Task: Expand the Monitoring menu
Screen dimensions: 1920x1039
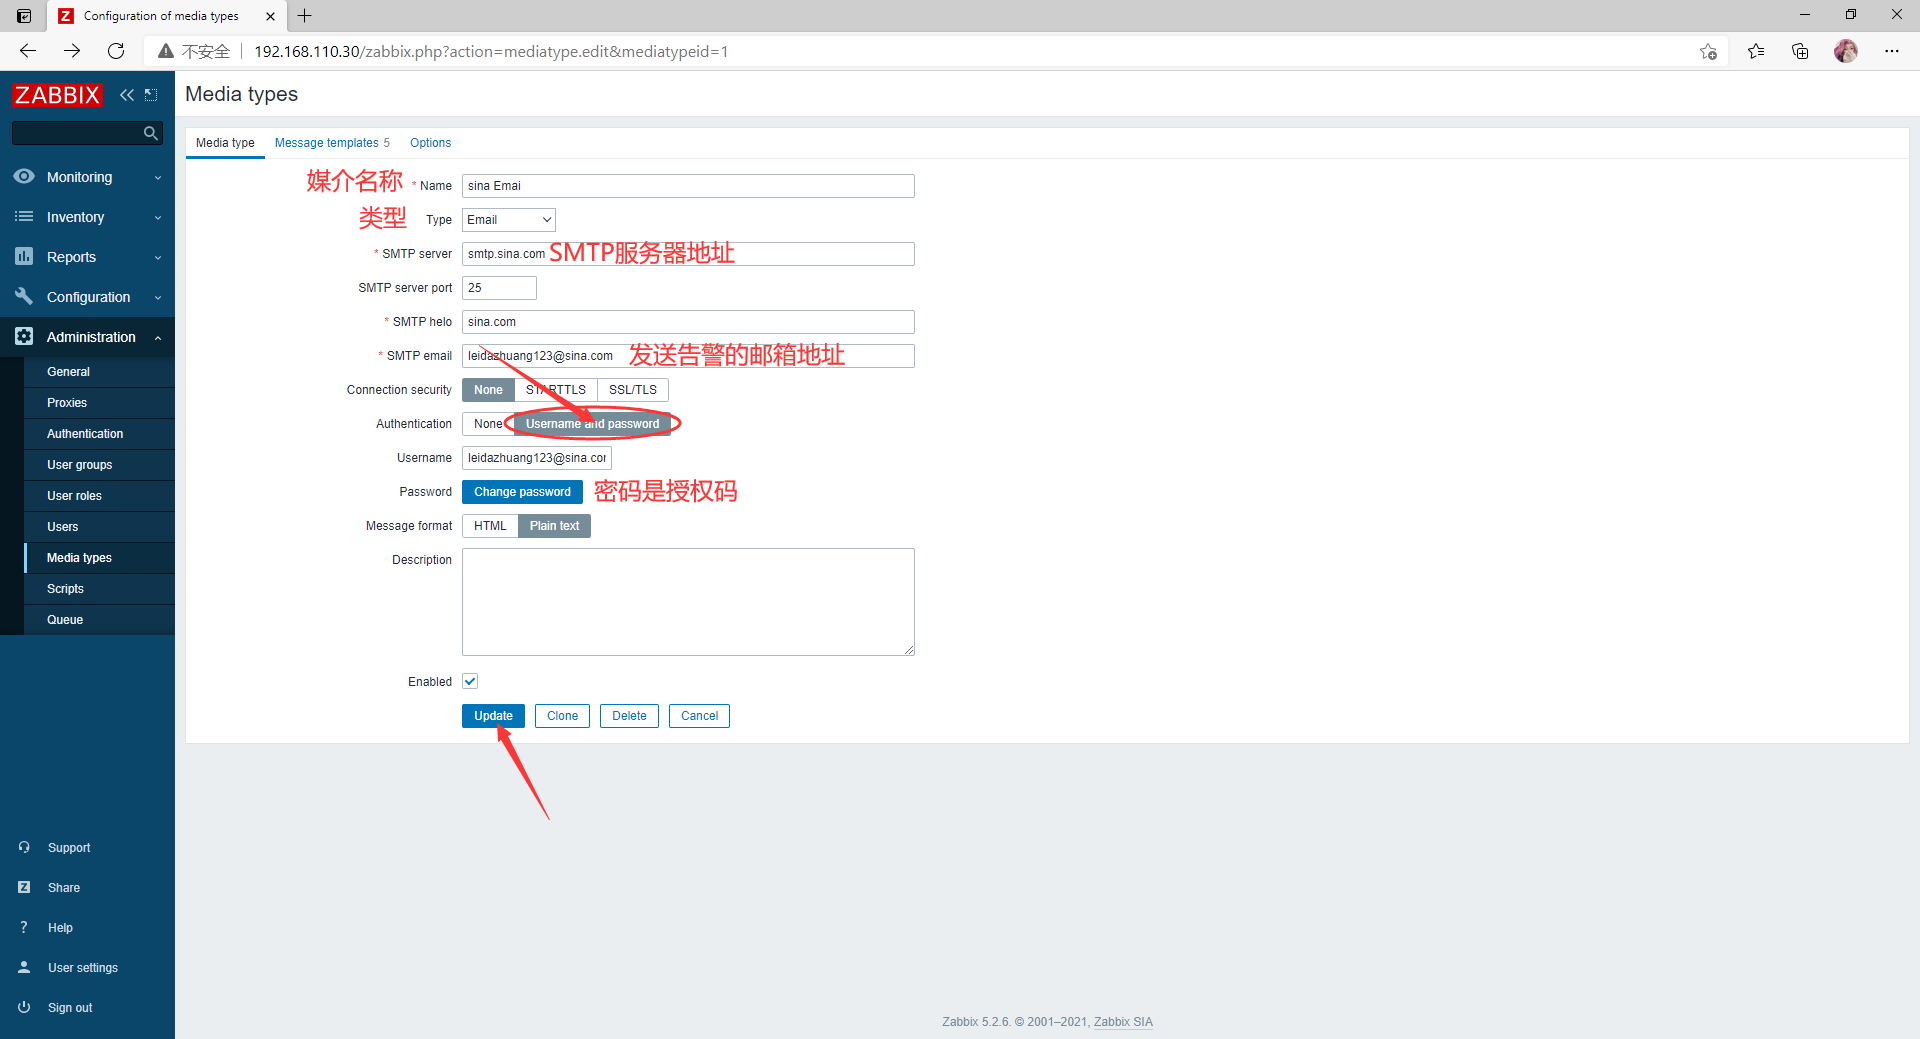Action: pos(87,177)
